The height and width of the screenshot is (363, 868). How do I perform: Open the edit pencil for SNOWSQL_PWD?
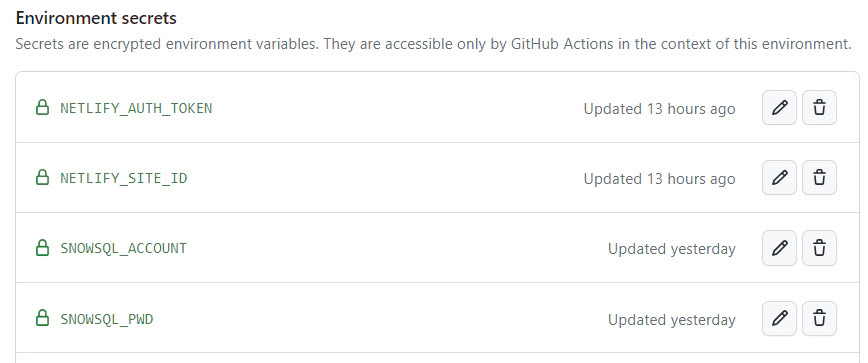779,318
